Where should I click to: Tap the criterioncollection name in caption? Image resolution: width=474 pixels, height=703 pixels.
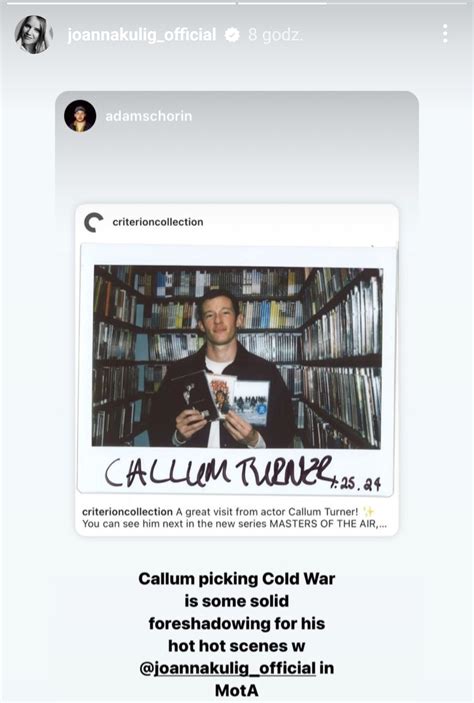[x=127, y=512]
